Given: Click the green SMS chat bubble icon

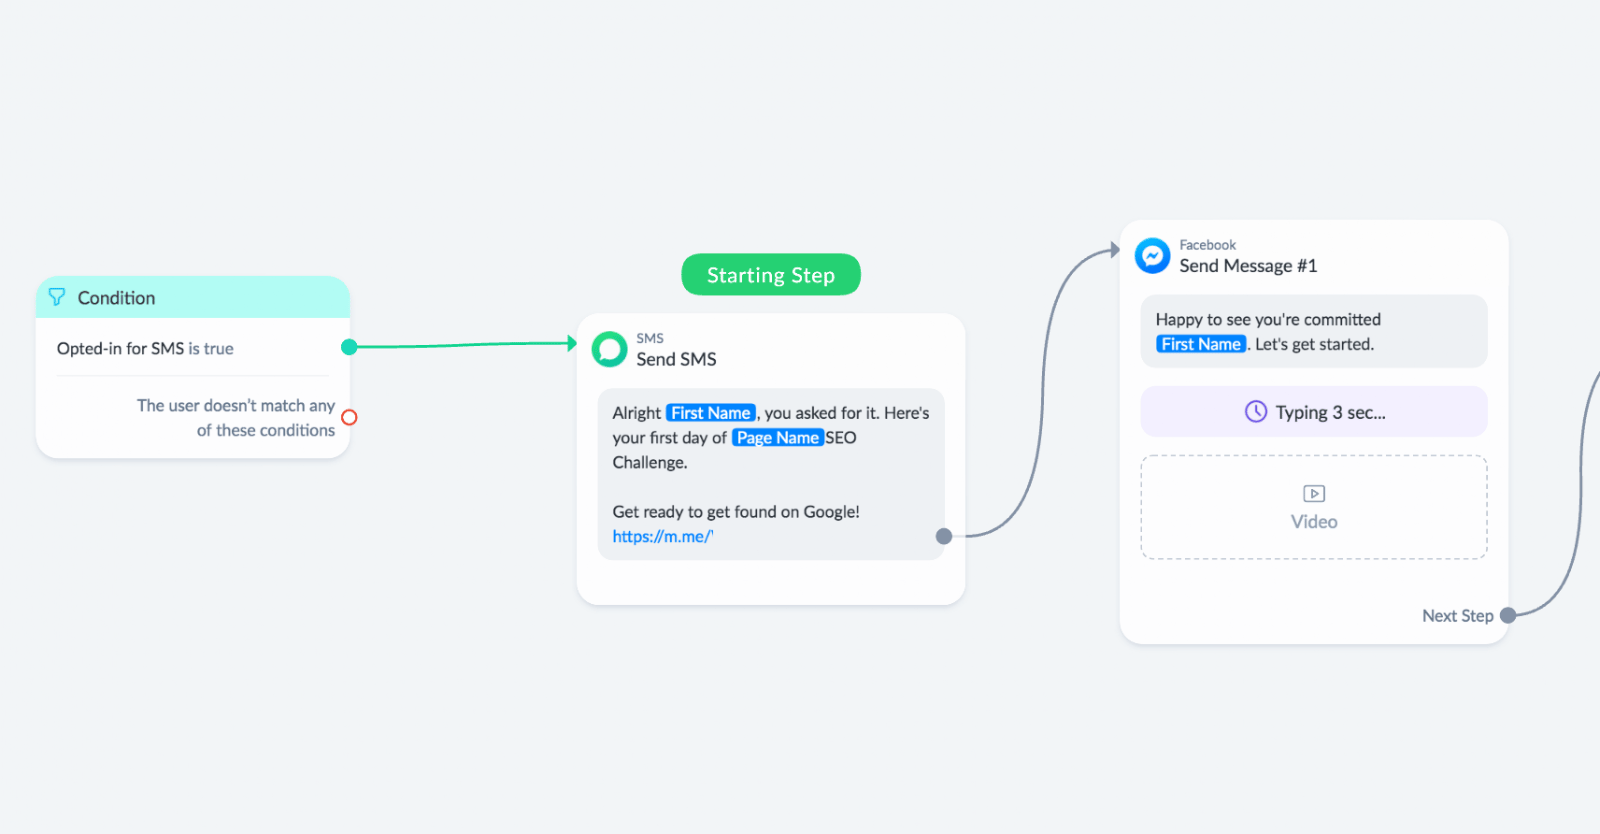Looking at the screenshot, I should 609,349.
